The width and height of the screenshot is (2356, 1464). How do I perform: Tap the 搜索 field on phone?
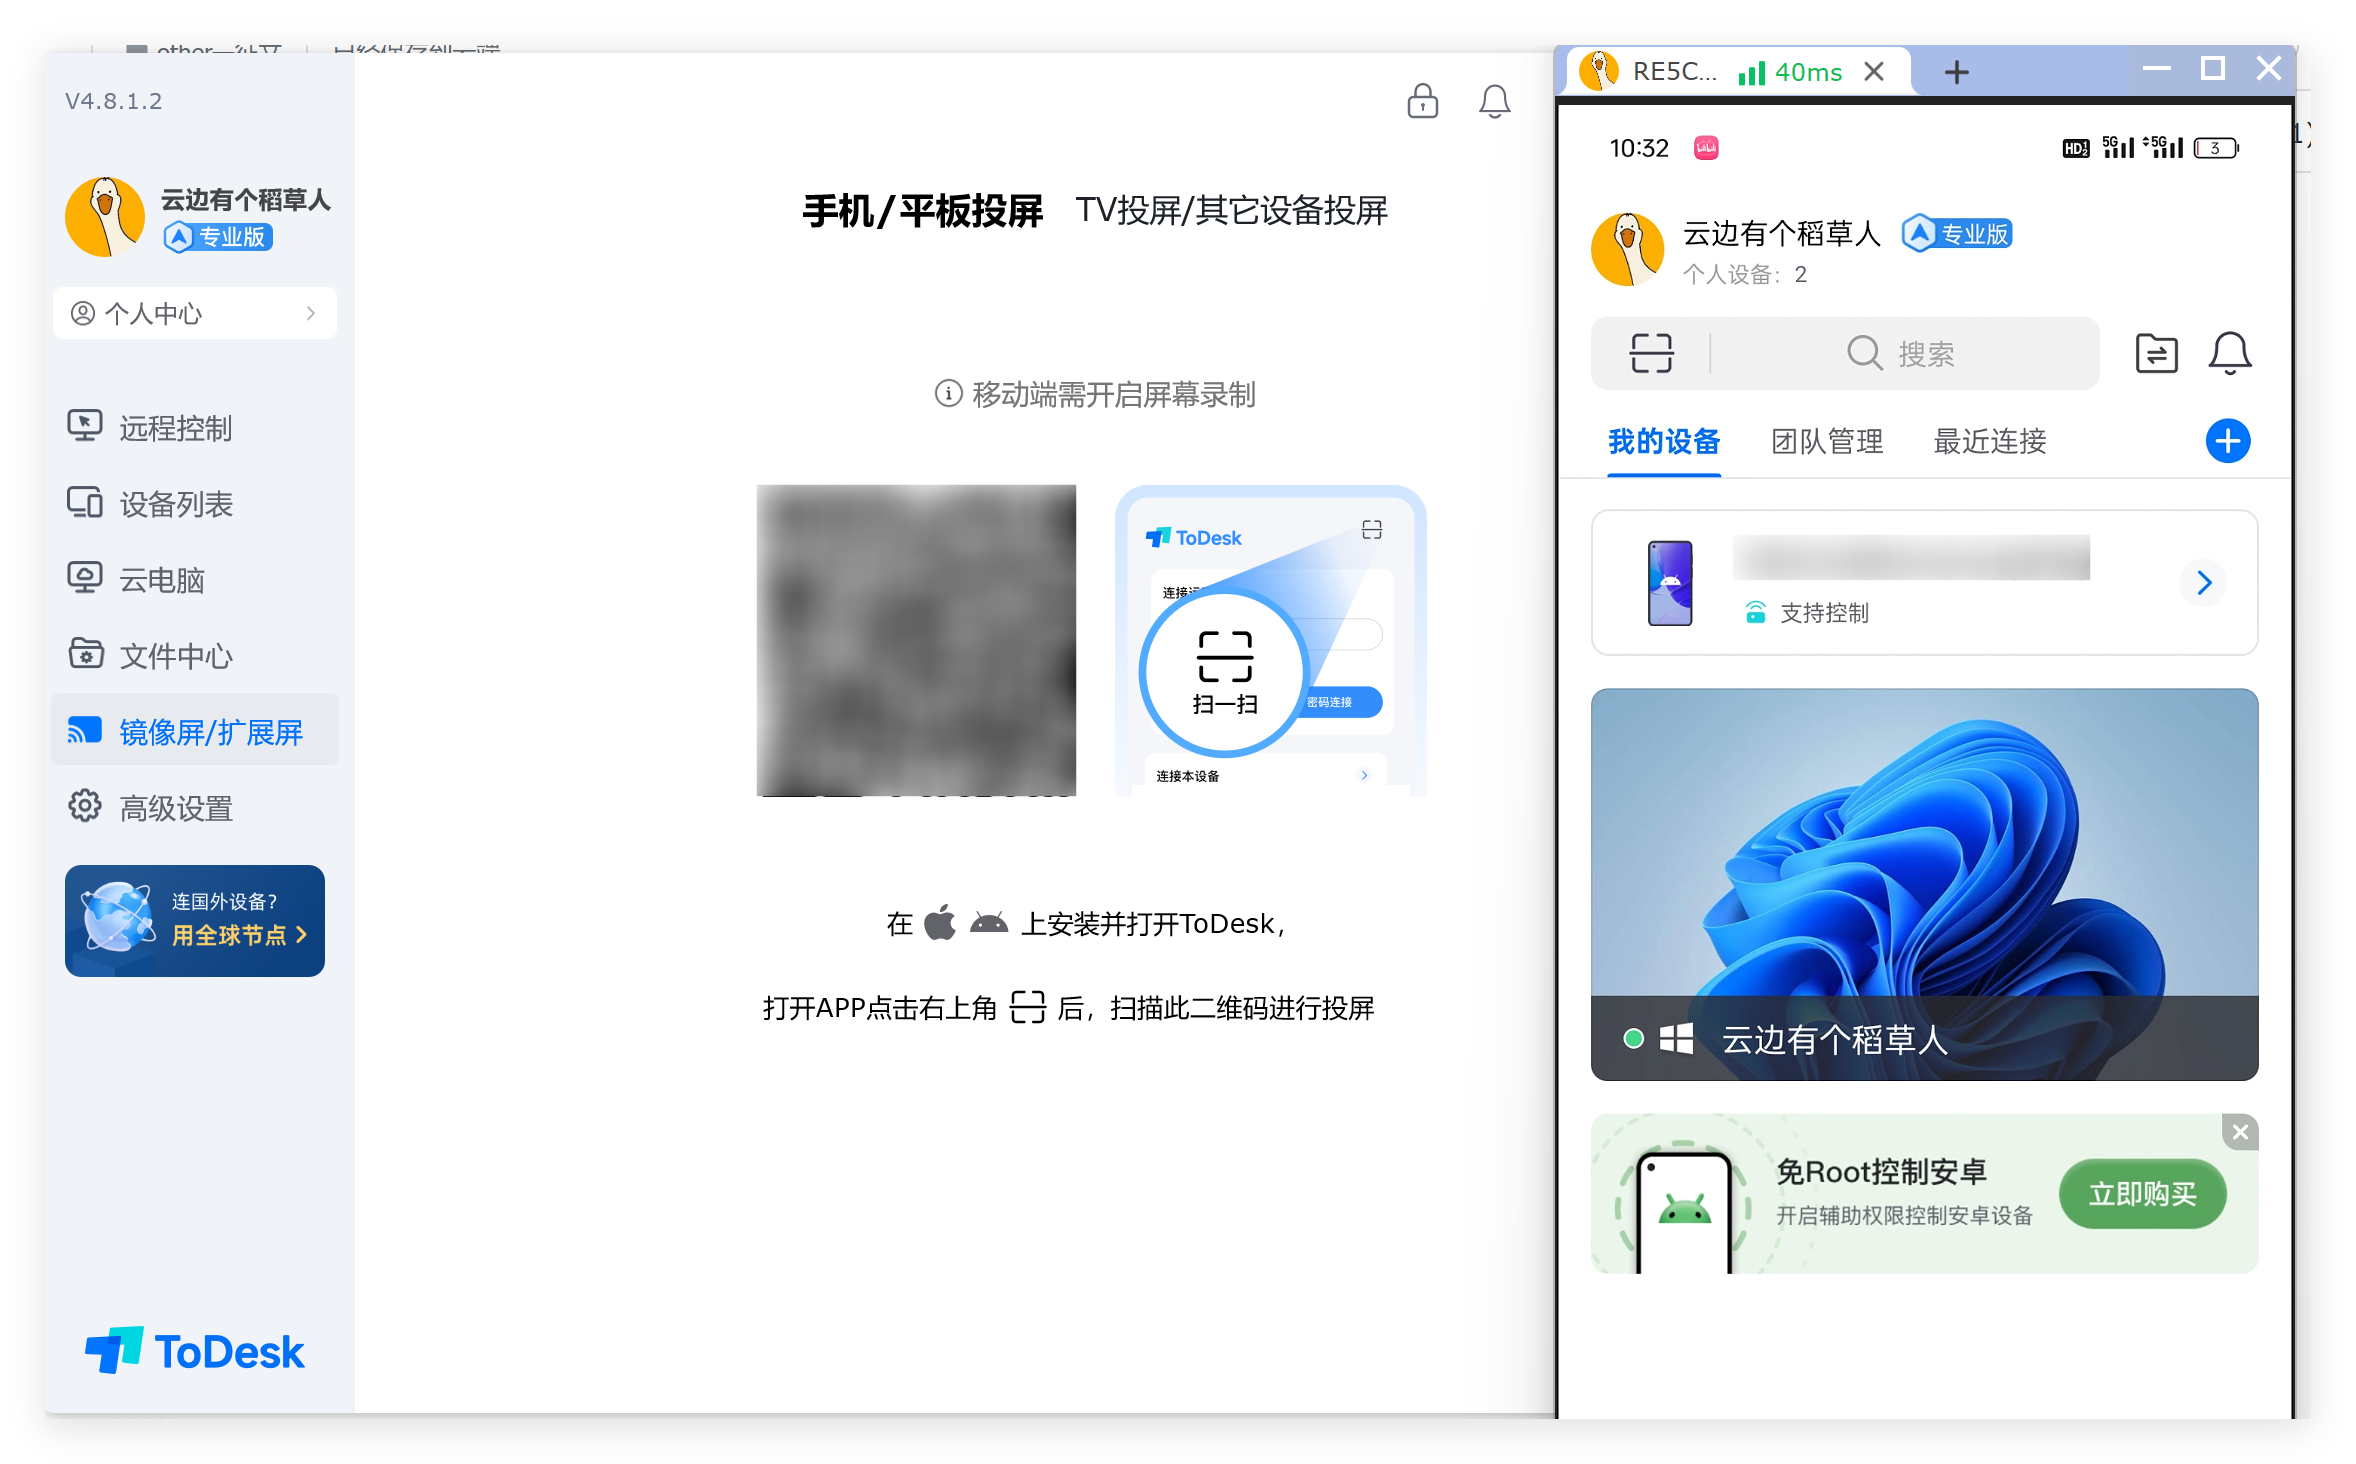[1900, 353]
